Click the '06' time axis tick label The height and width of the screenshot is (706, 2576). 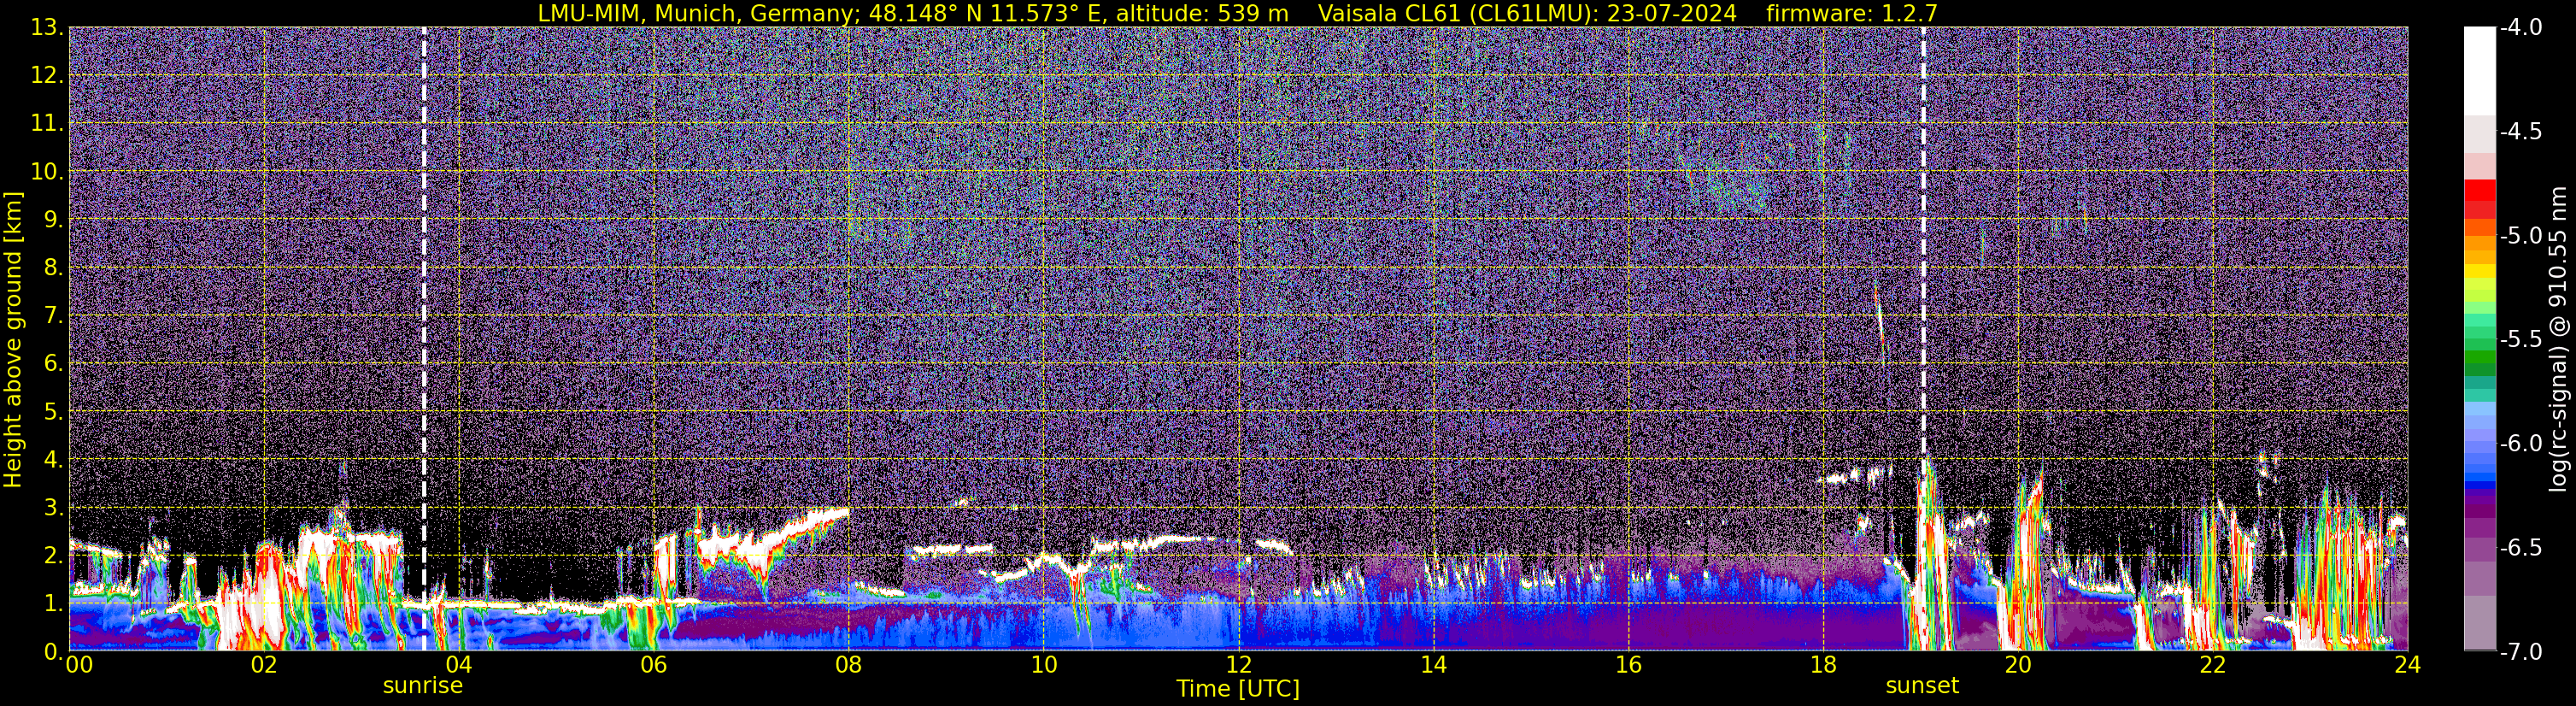click(x=653, y=665)
